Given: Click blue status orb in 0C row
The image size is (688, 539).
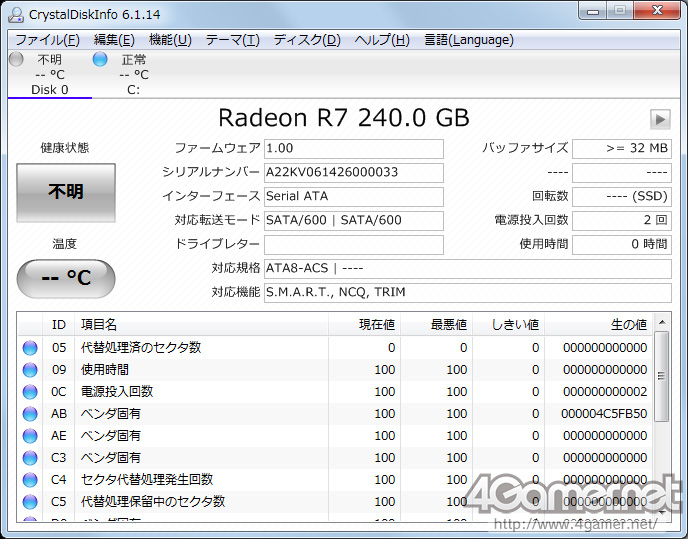Looking at the screenshot, I should (30, 392).
